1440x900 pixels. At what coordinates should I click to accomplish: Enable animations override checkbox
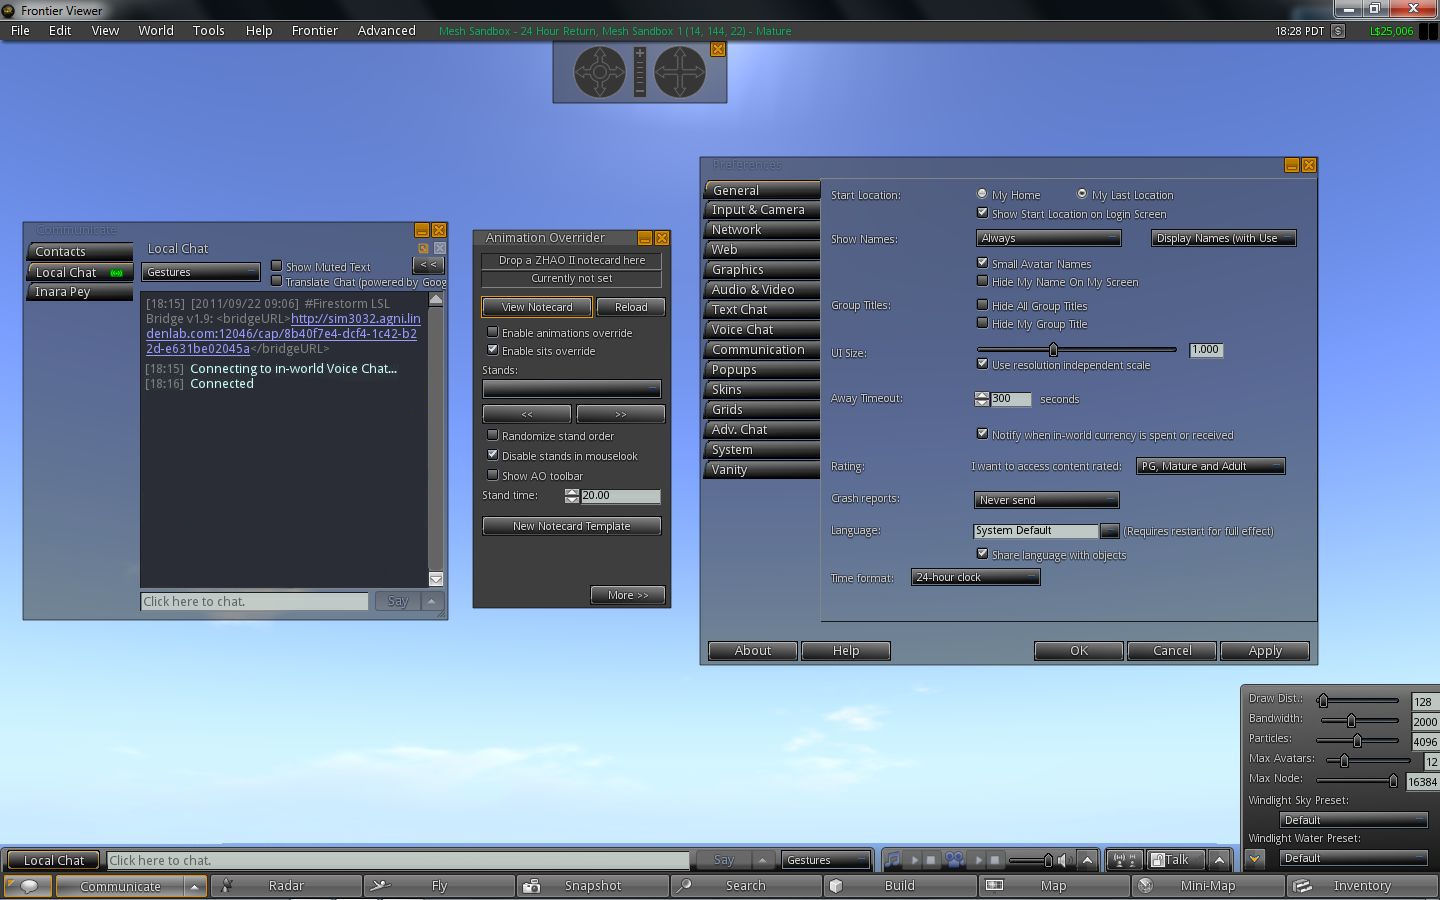click(x=493, y=332)
